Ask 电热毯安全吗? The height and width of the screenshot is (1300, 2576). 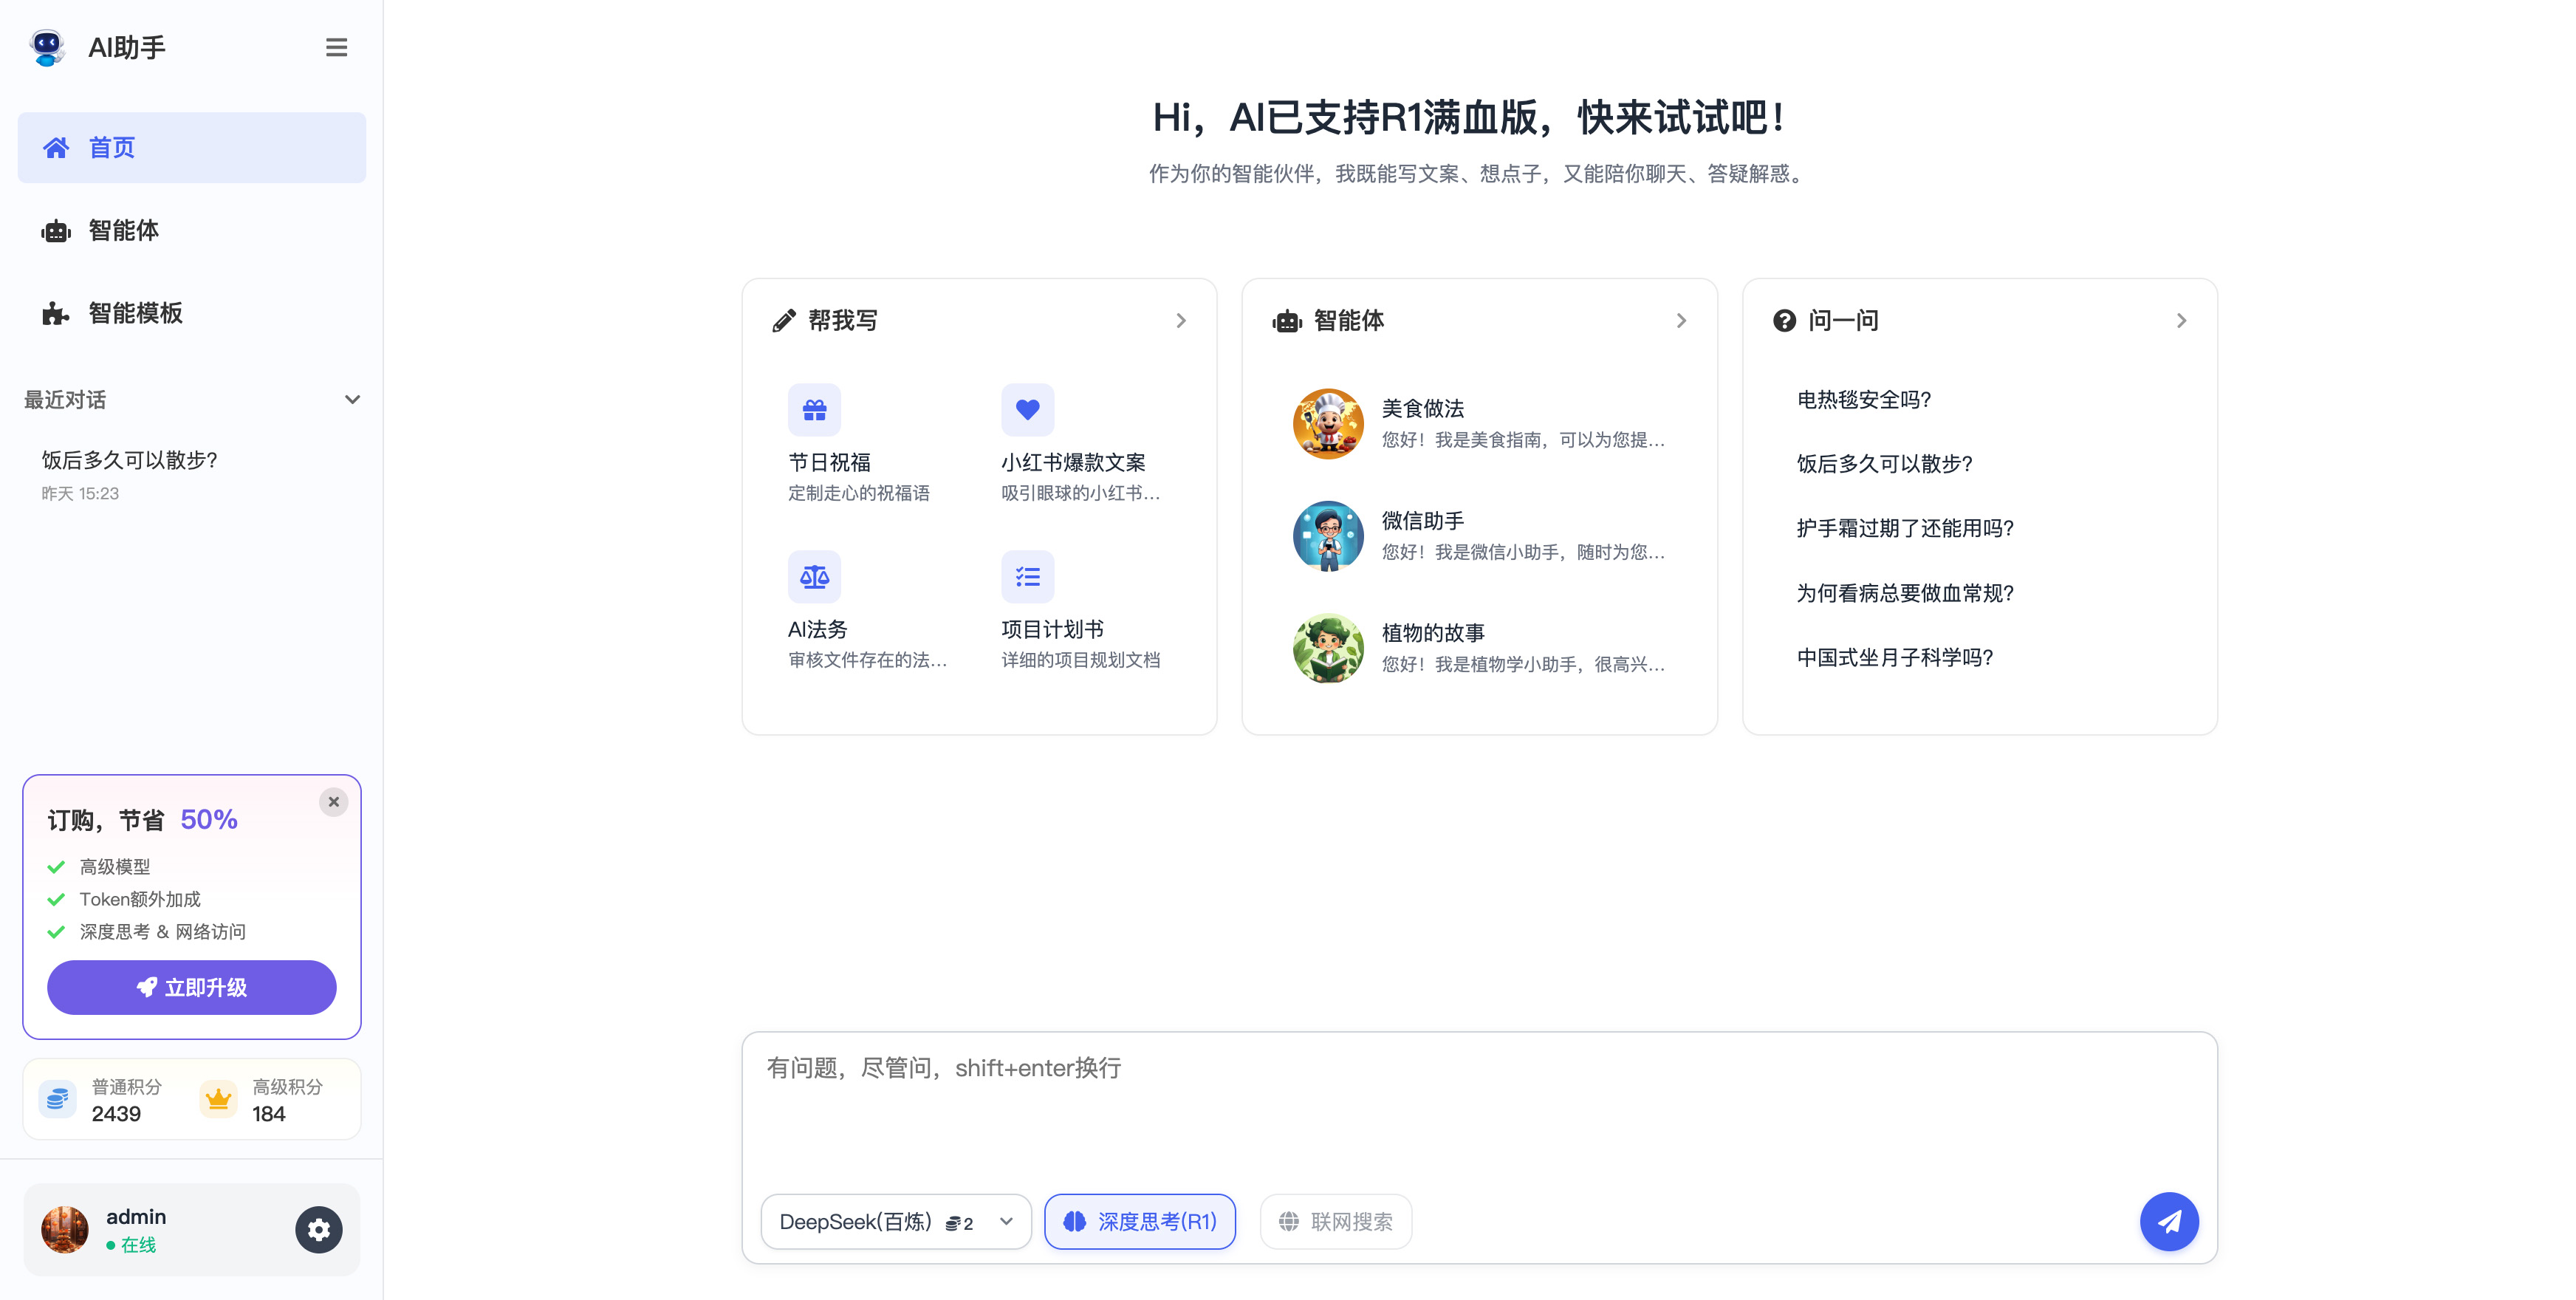(x=1864, y=399)
